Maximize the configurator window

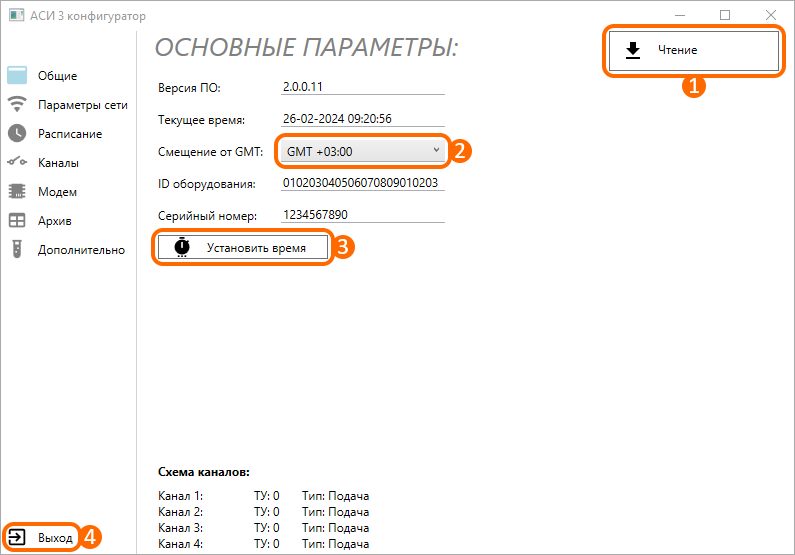(725, 15)
